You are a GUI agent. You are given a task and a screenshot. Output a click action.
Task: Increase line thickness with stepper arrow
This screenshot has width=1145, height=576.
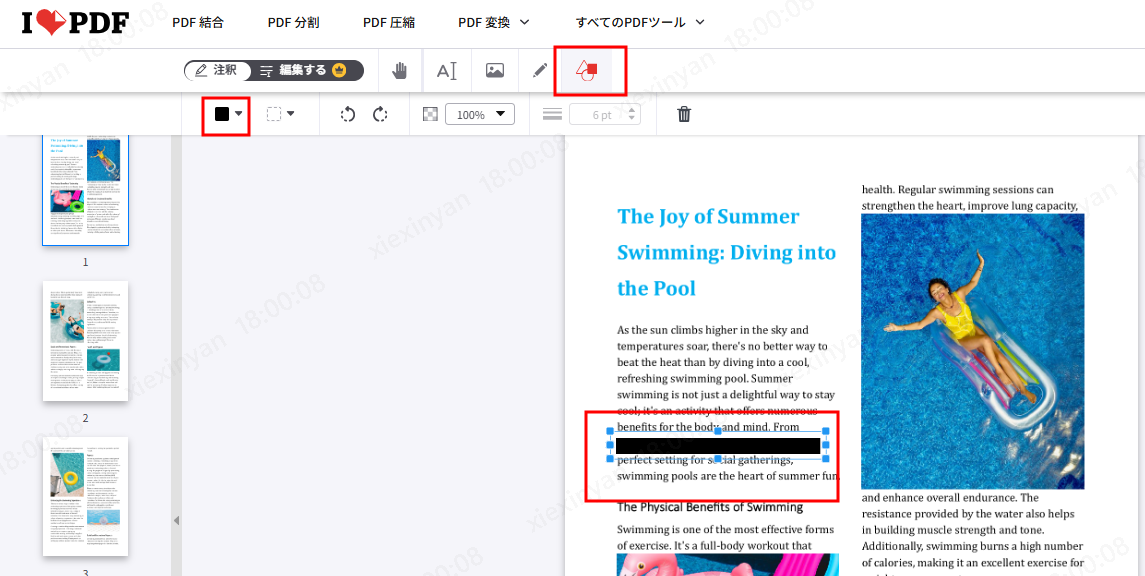pos(633,110)
